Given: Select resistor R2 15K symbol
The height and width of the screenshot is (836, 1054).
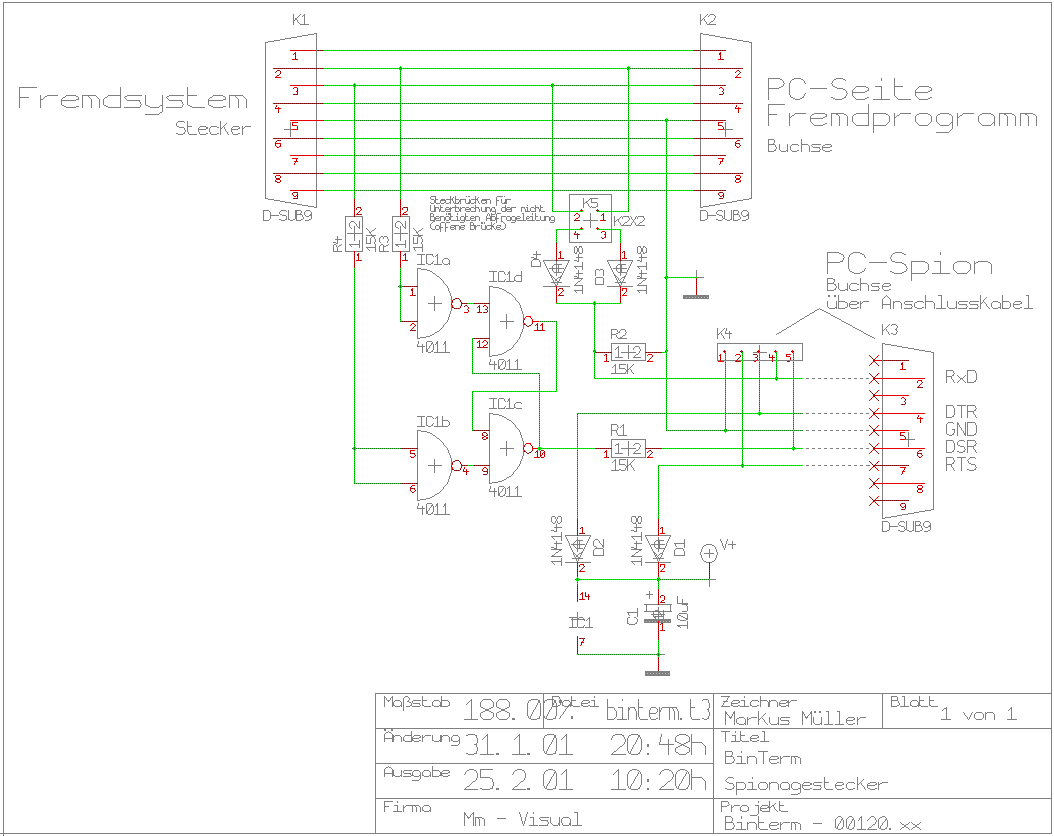Looking at the screenshot, I should pyautogui.click(x=627, y=353).
